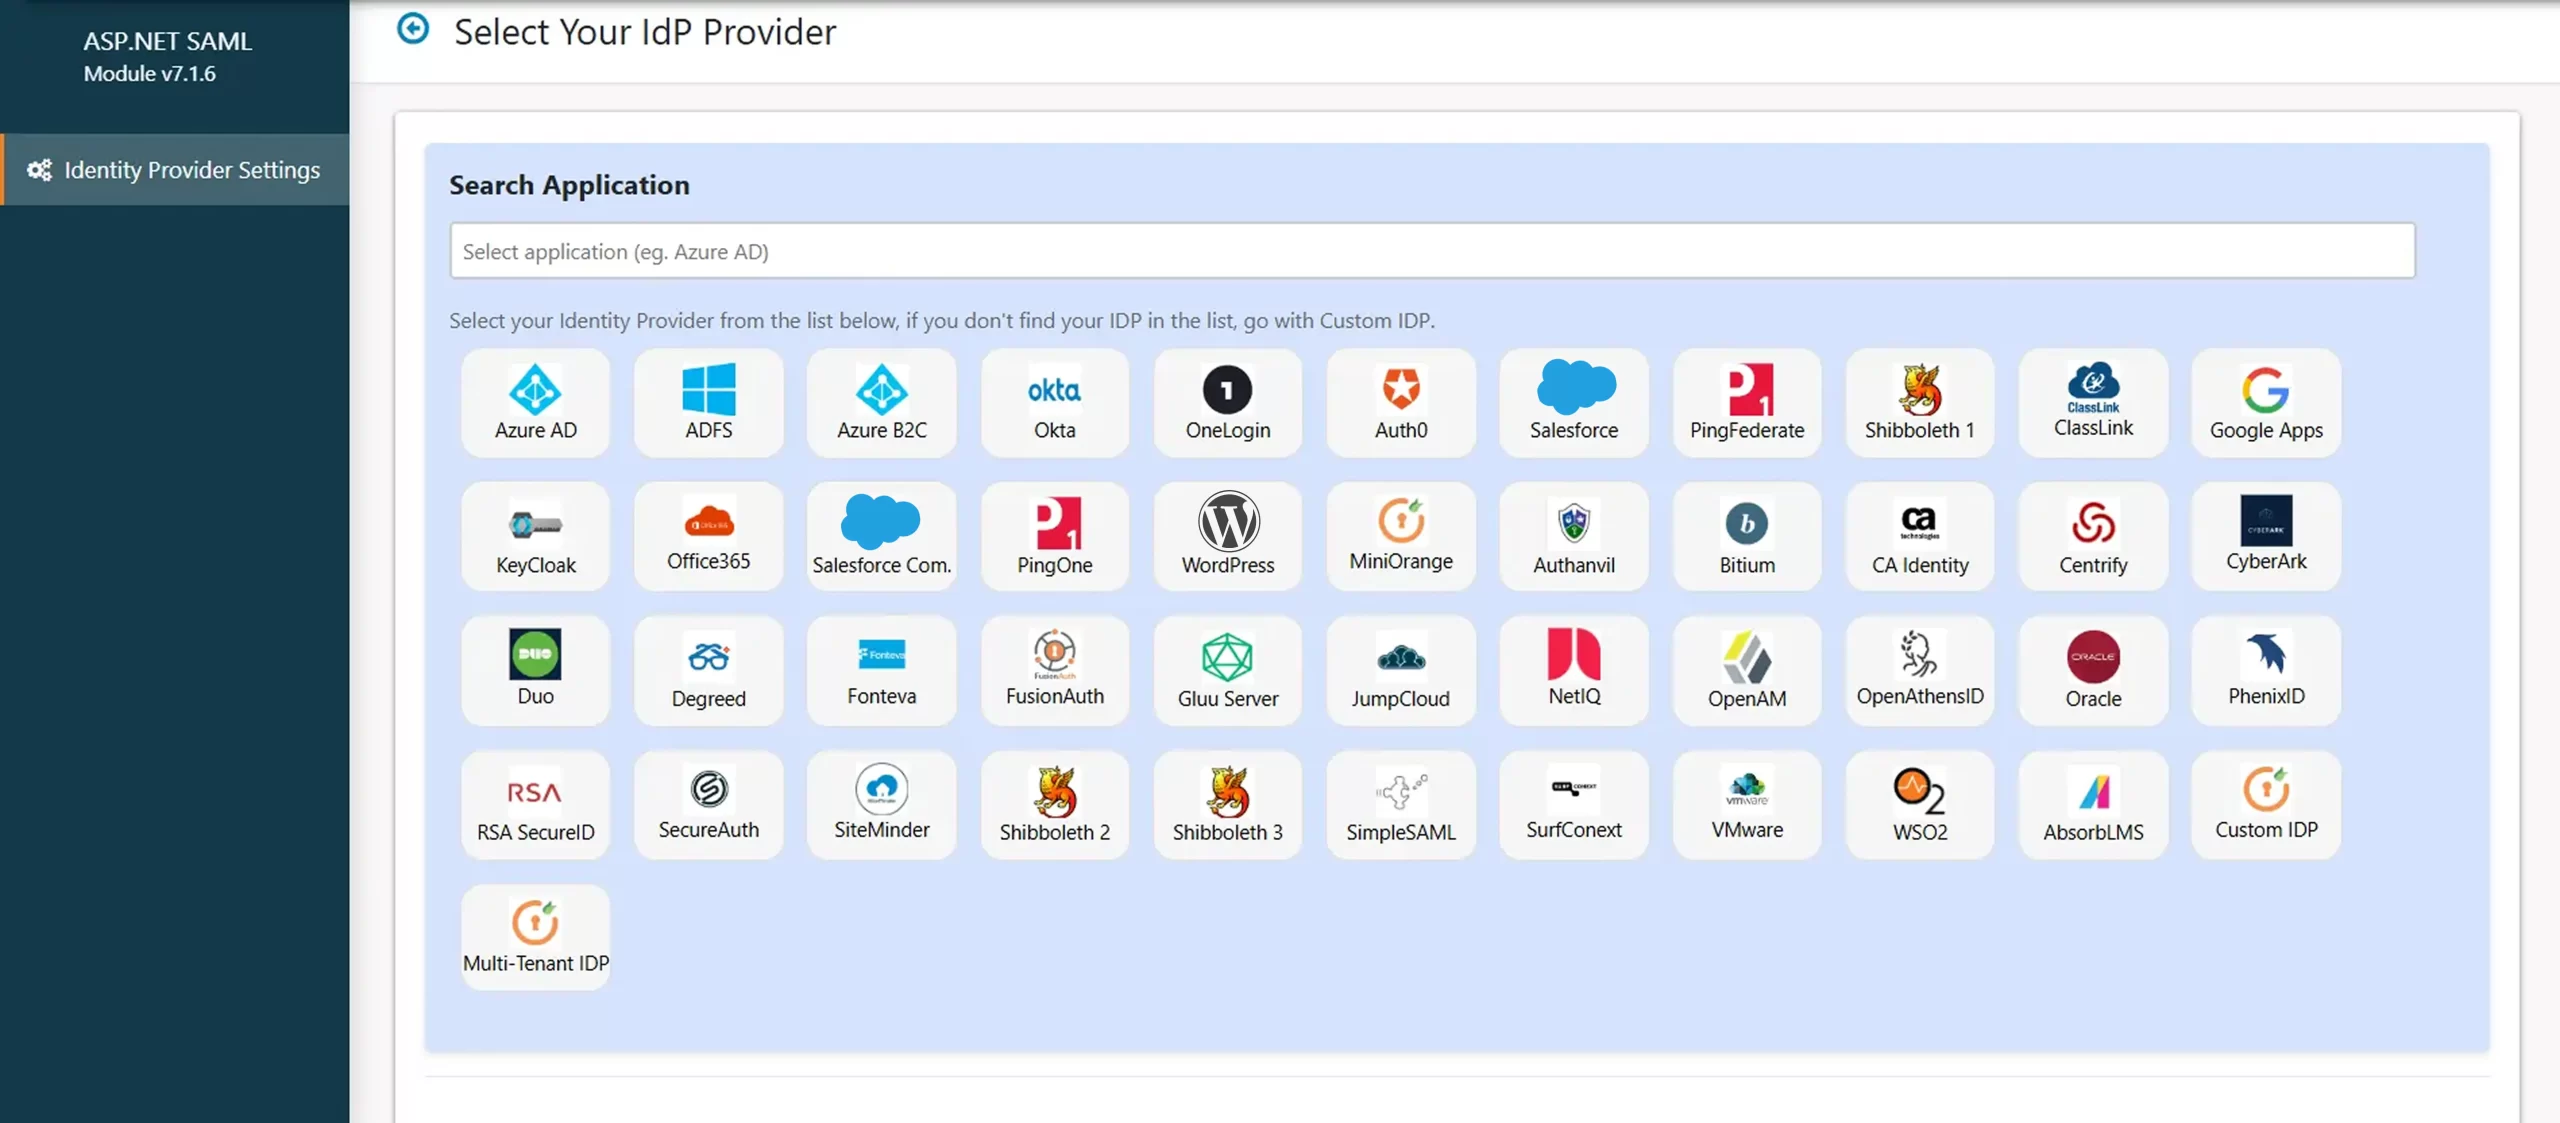
Task: Pick Gluu Server provider
Action: point(1227,671)
